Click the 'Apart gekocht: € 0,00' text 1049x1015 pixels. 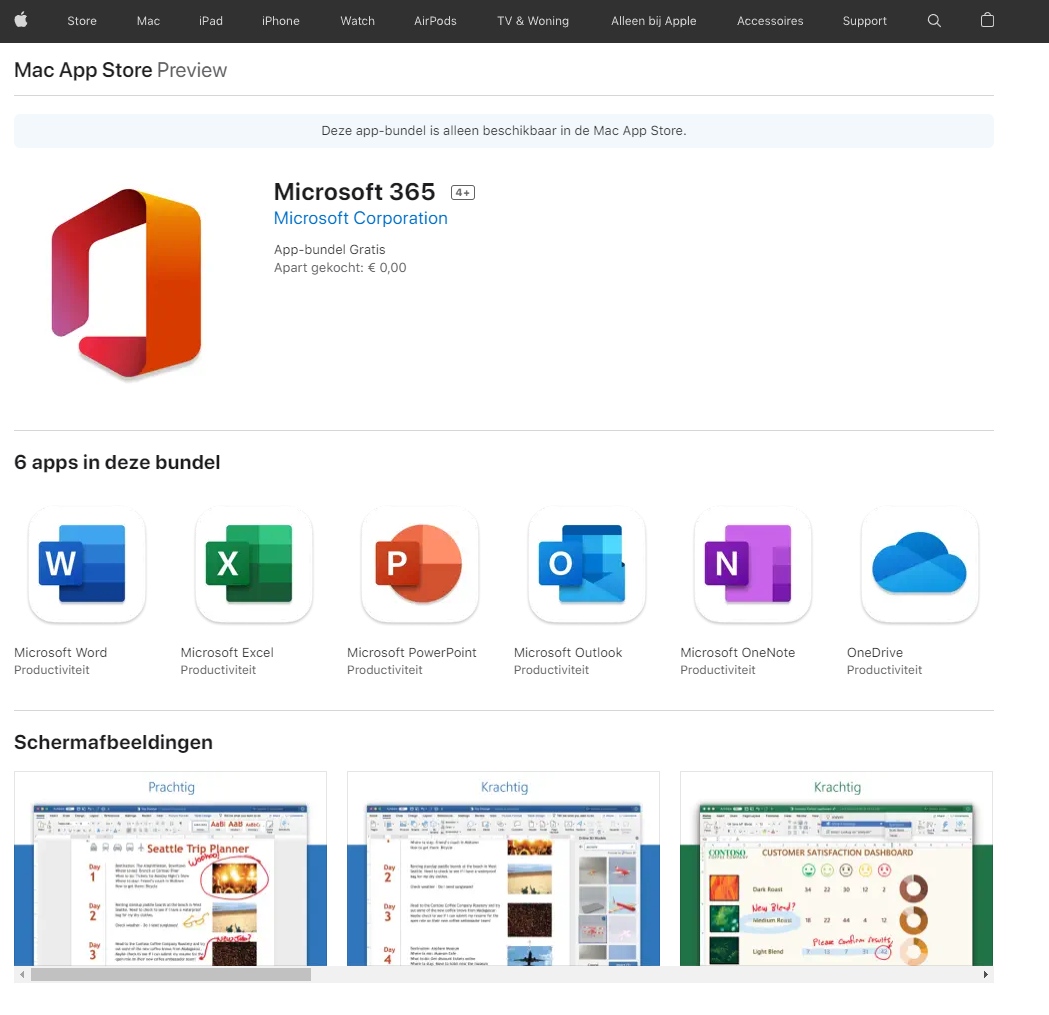point(340,268)
